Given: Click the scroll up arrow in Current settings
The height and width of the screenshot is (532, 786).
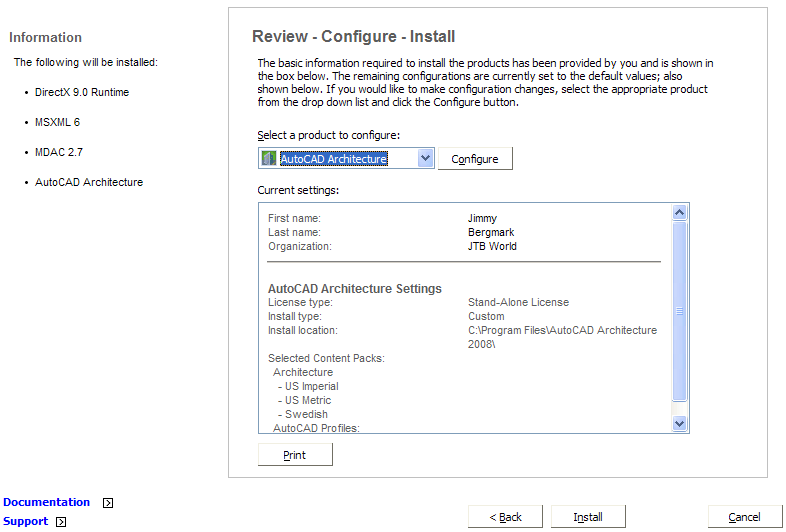Looking at the screenshot, I should [679, 213].
